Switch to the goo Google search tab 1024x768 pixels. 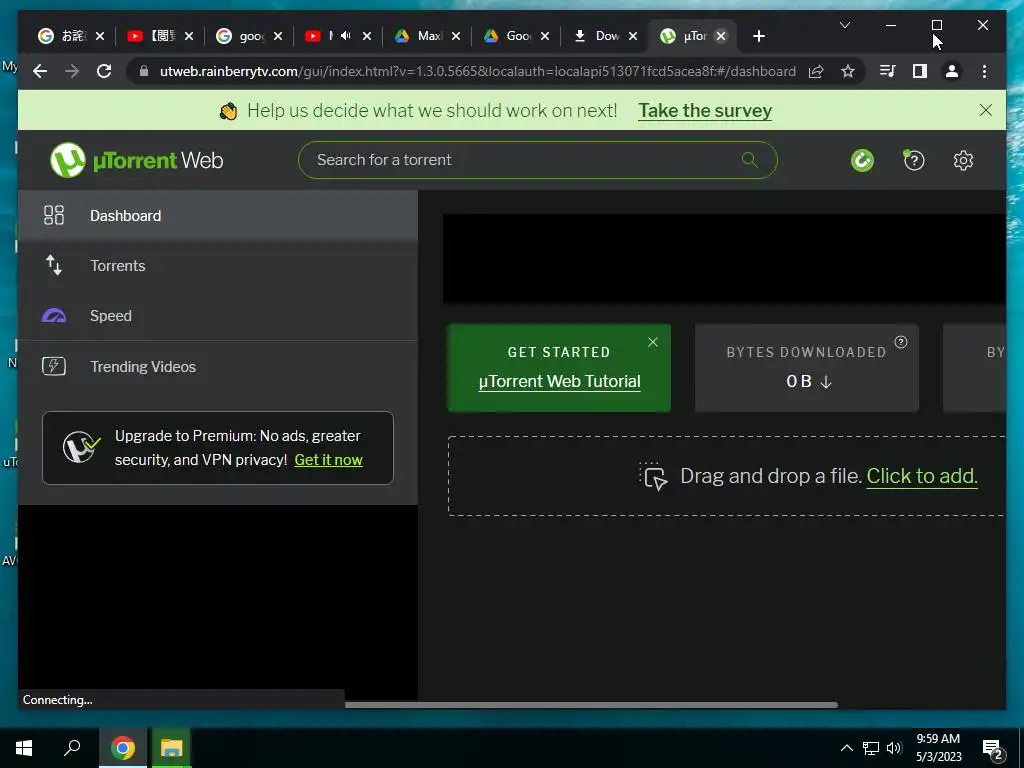point(248,37)
